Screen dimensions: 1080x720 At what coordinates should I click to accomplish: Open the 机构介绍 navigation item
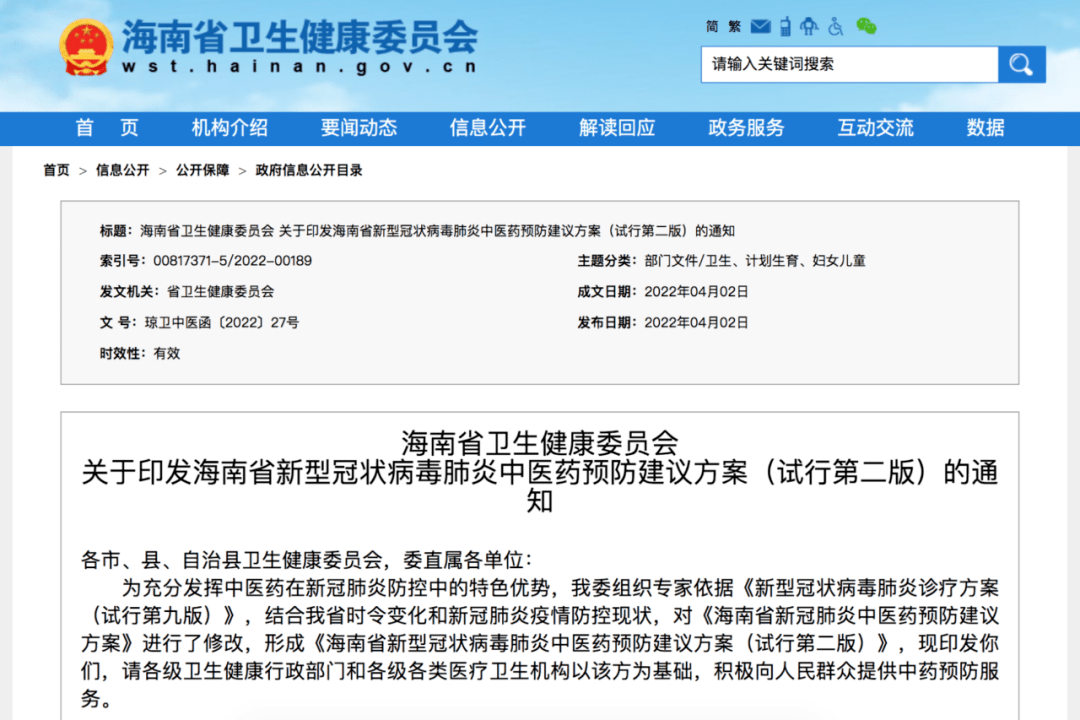(229, 127)
